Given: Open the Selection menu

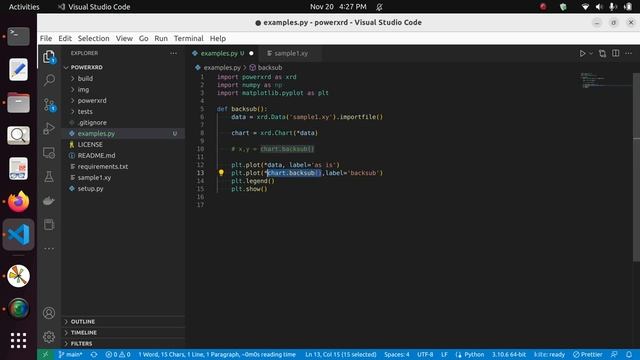Looking at the screenshot, I should [x=93, y=38].
